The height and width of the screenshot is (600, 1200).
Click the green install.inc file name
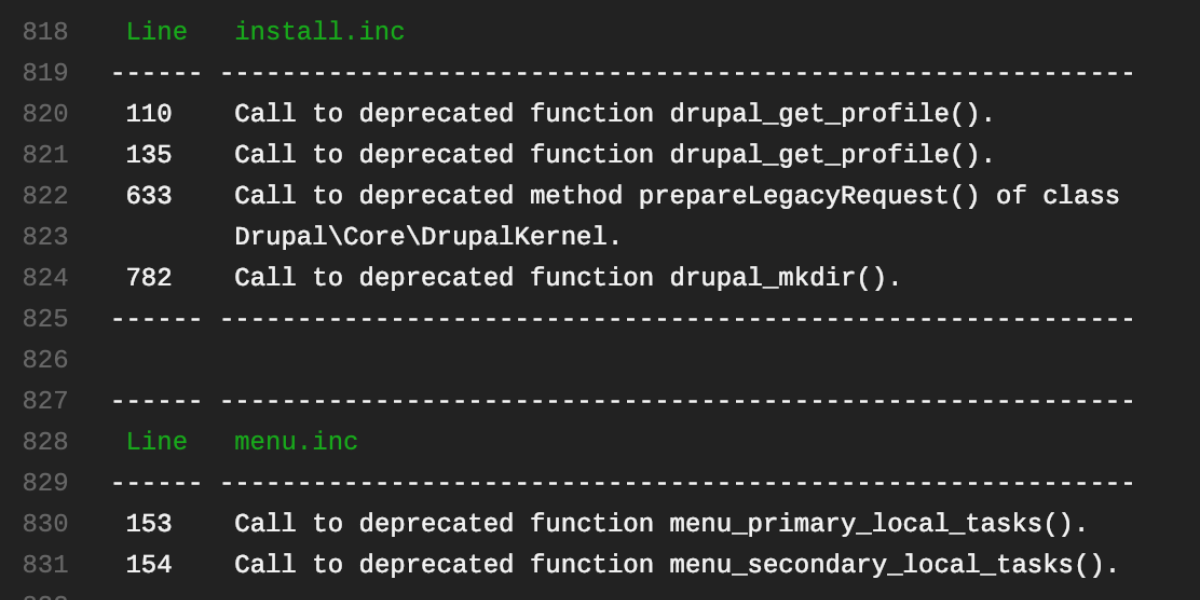319,32
